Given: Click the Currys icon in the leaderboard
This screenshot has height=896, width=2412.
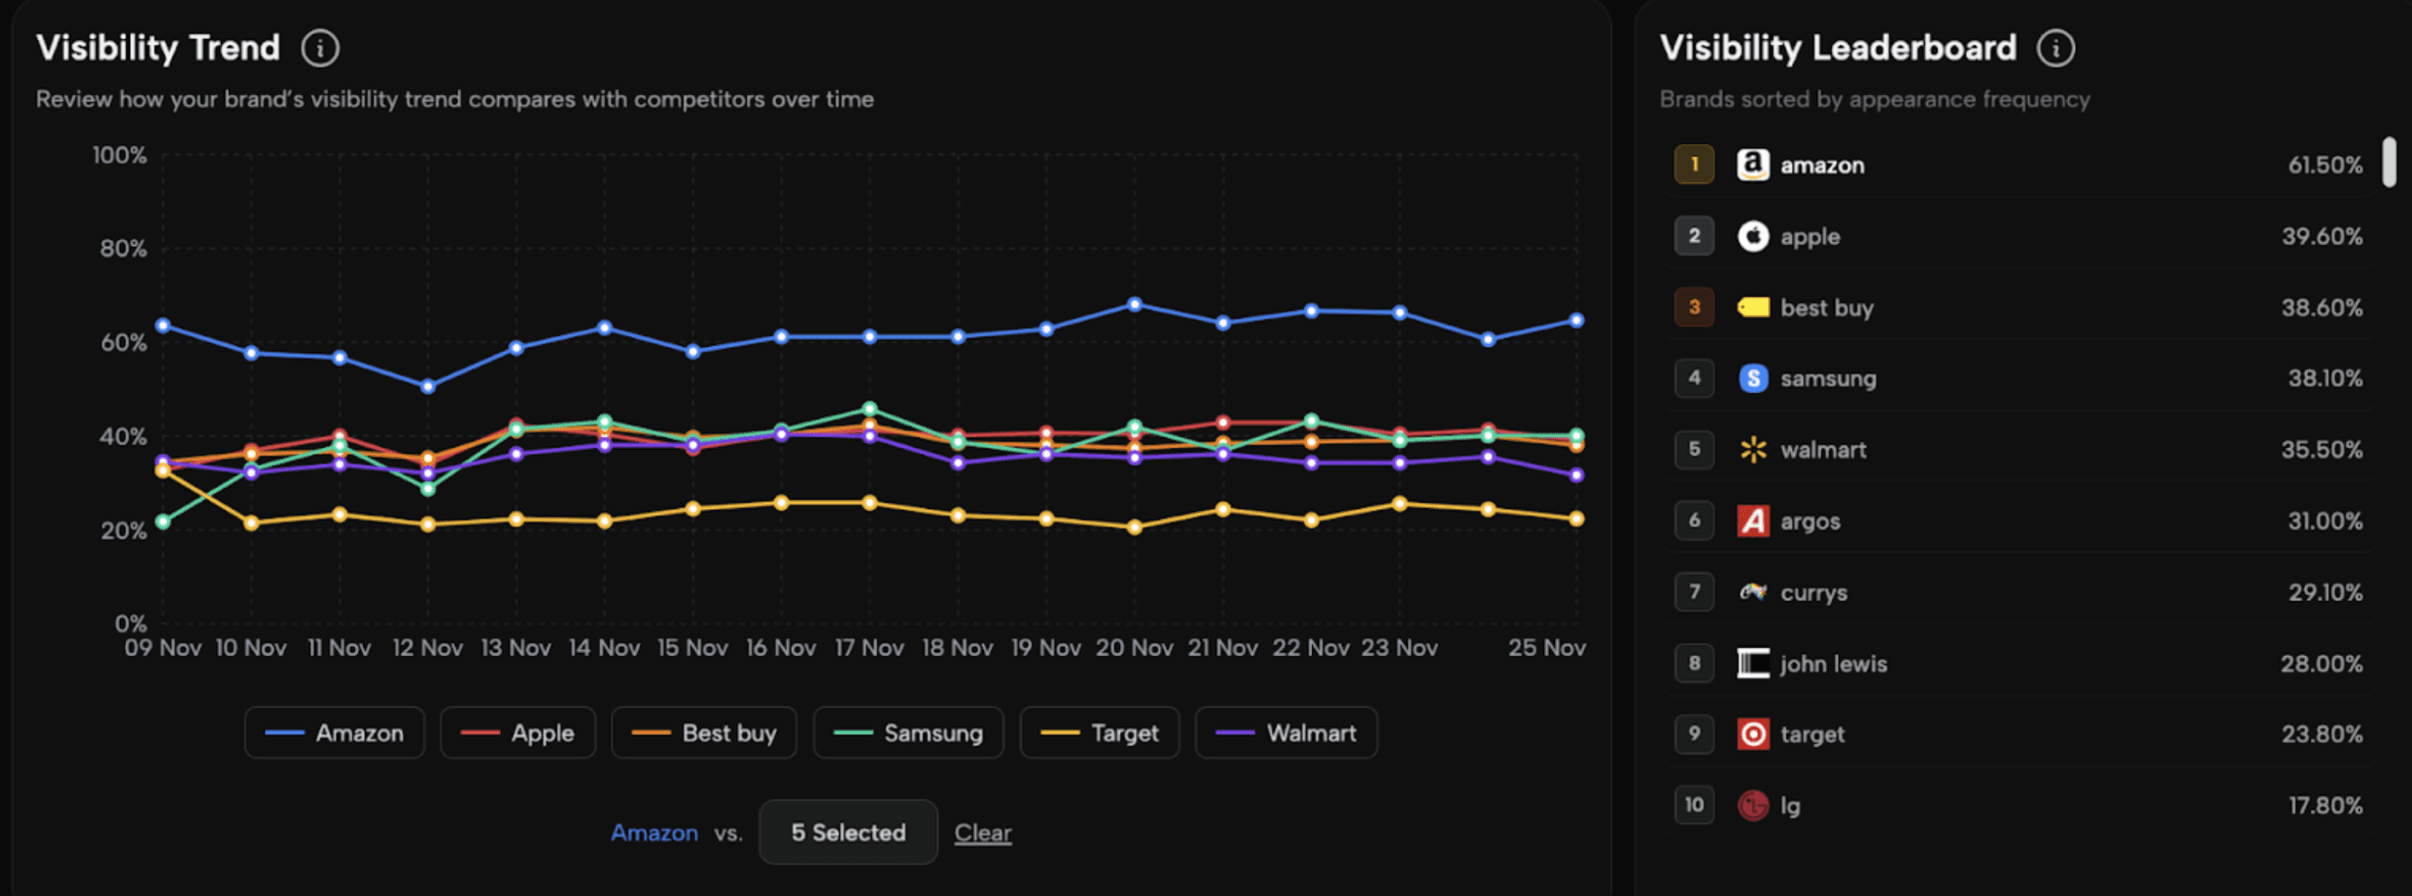Looking at the screenshot, I should tap(1753, 592).
